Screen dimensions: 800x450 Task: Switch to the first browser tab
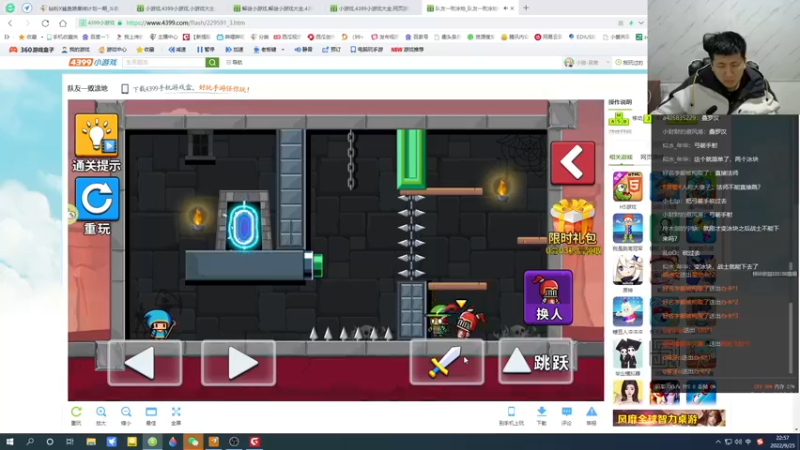tap(82, 8)
